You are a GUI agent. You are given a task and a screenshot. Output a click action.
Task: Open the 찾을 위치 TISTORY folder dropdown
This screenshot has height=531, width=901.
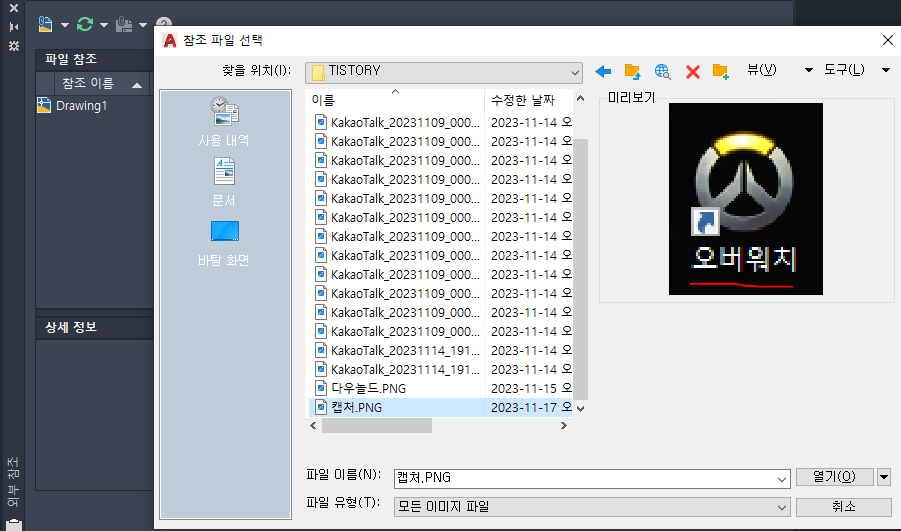pos(444,72)
